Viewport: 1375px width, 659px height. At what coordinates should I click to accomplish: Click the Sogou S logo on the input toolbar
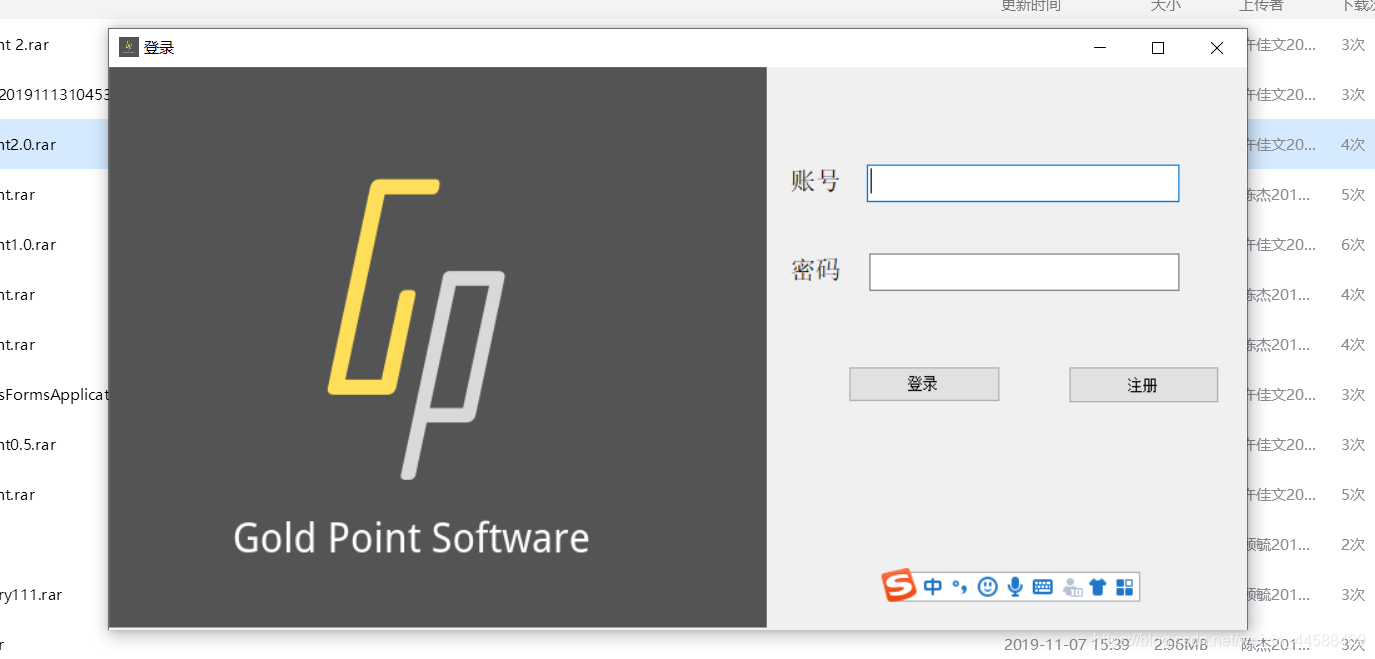(x=899, y=586)
